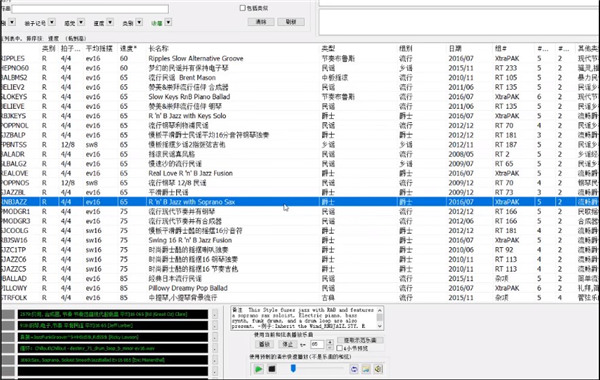600x380 pixels.
Task: Open small menu button of Jeff Lorber track
Action: [x=215, y=326]
